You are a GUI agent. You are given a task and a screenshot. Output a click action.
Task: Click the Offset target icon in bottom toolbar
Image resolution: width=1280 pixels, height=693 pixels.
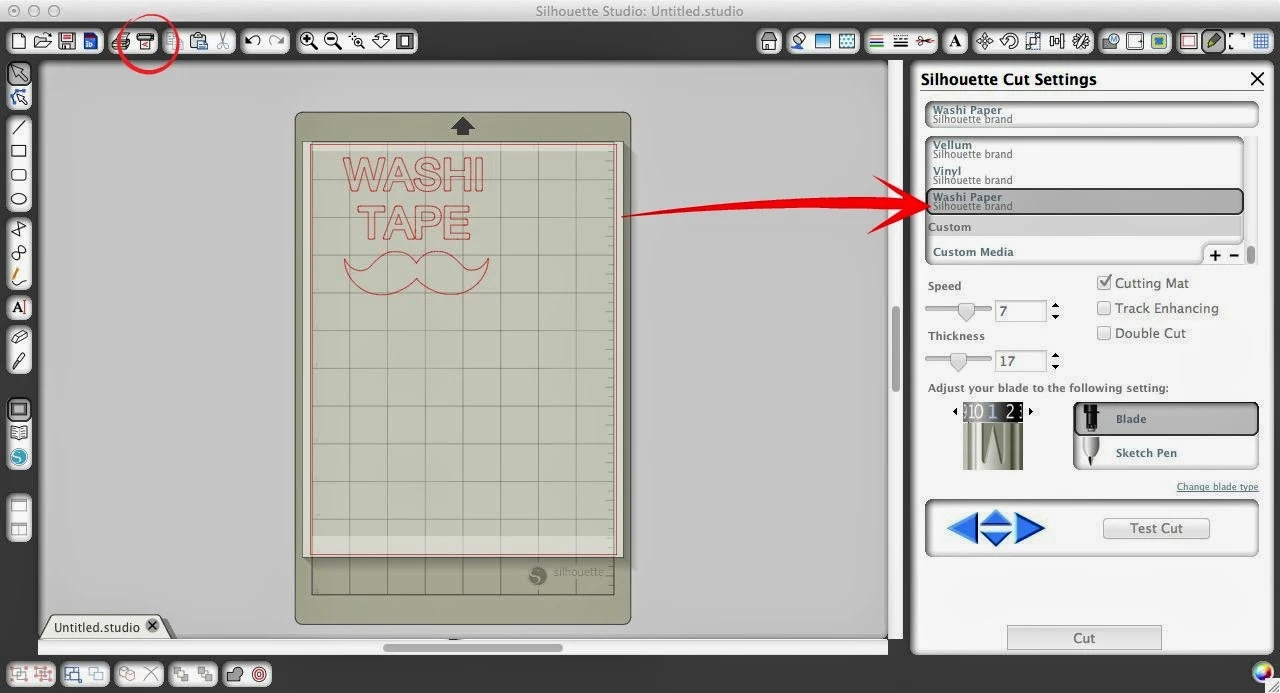coord(259,674)
